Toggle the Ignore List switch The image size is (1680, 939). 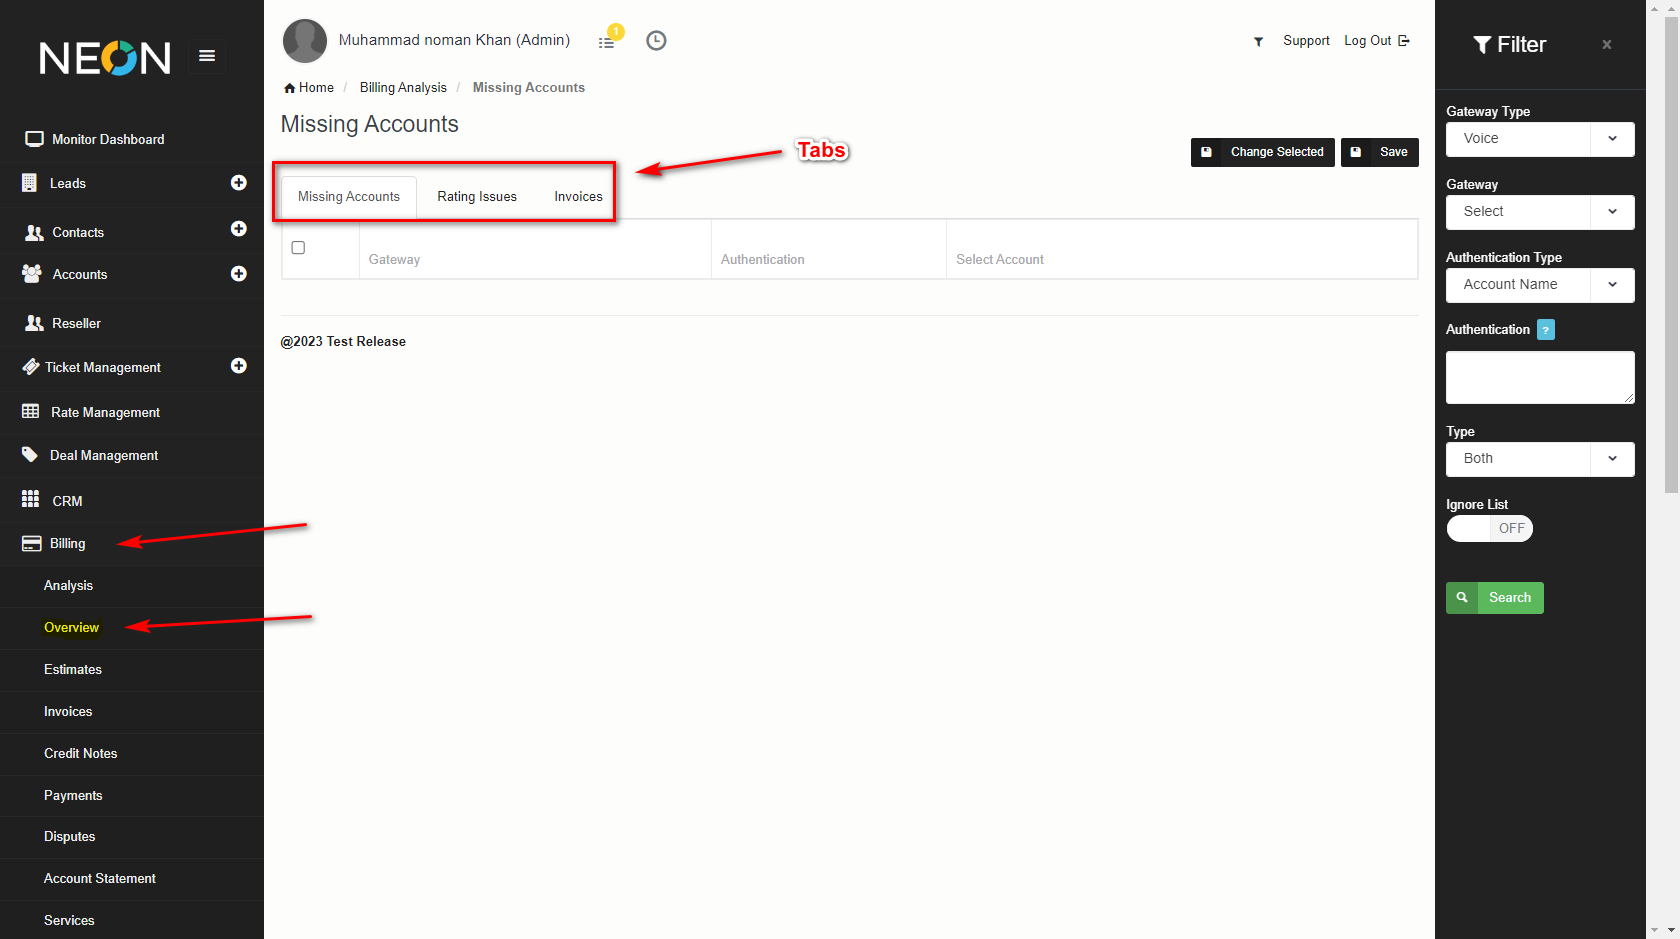(1489, 529)
